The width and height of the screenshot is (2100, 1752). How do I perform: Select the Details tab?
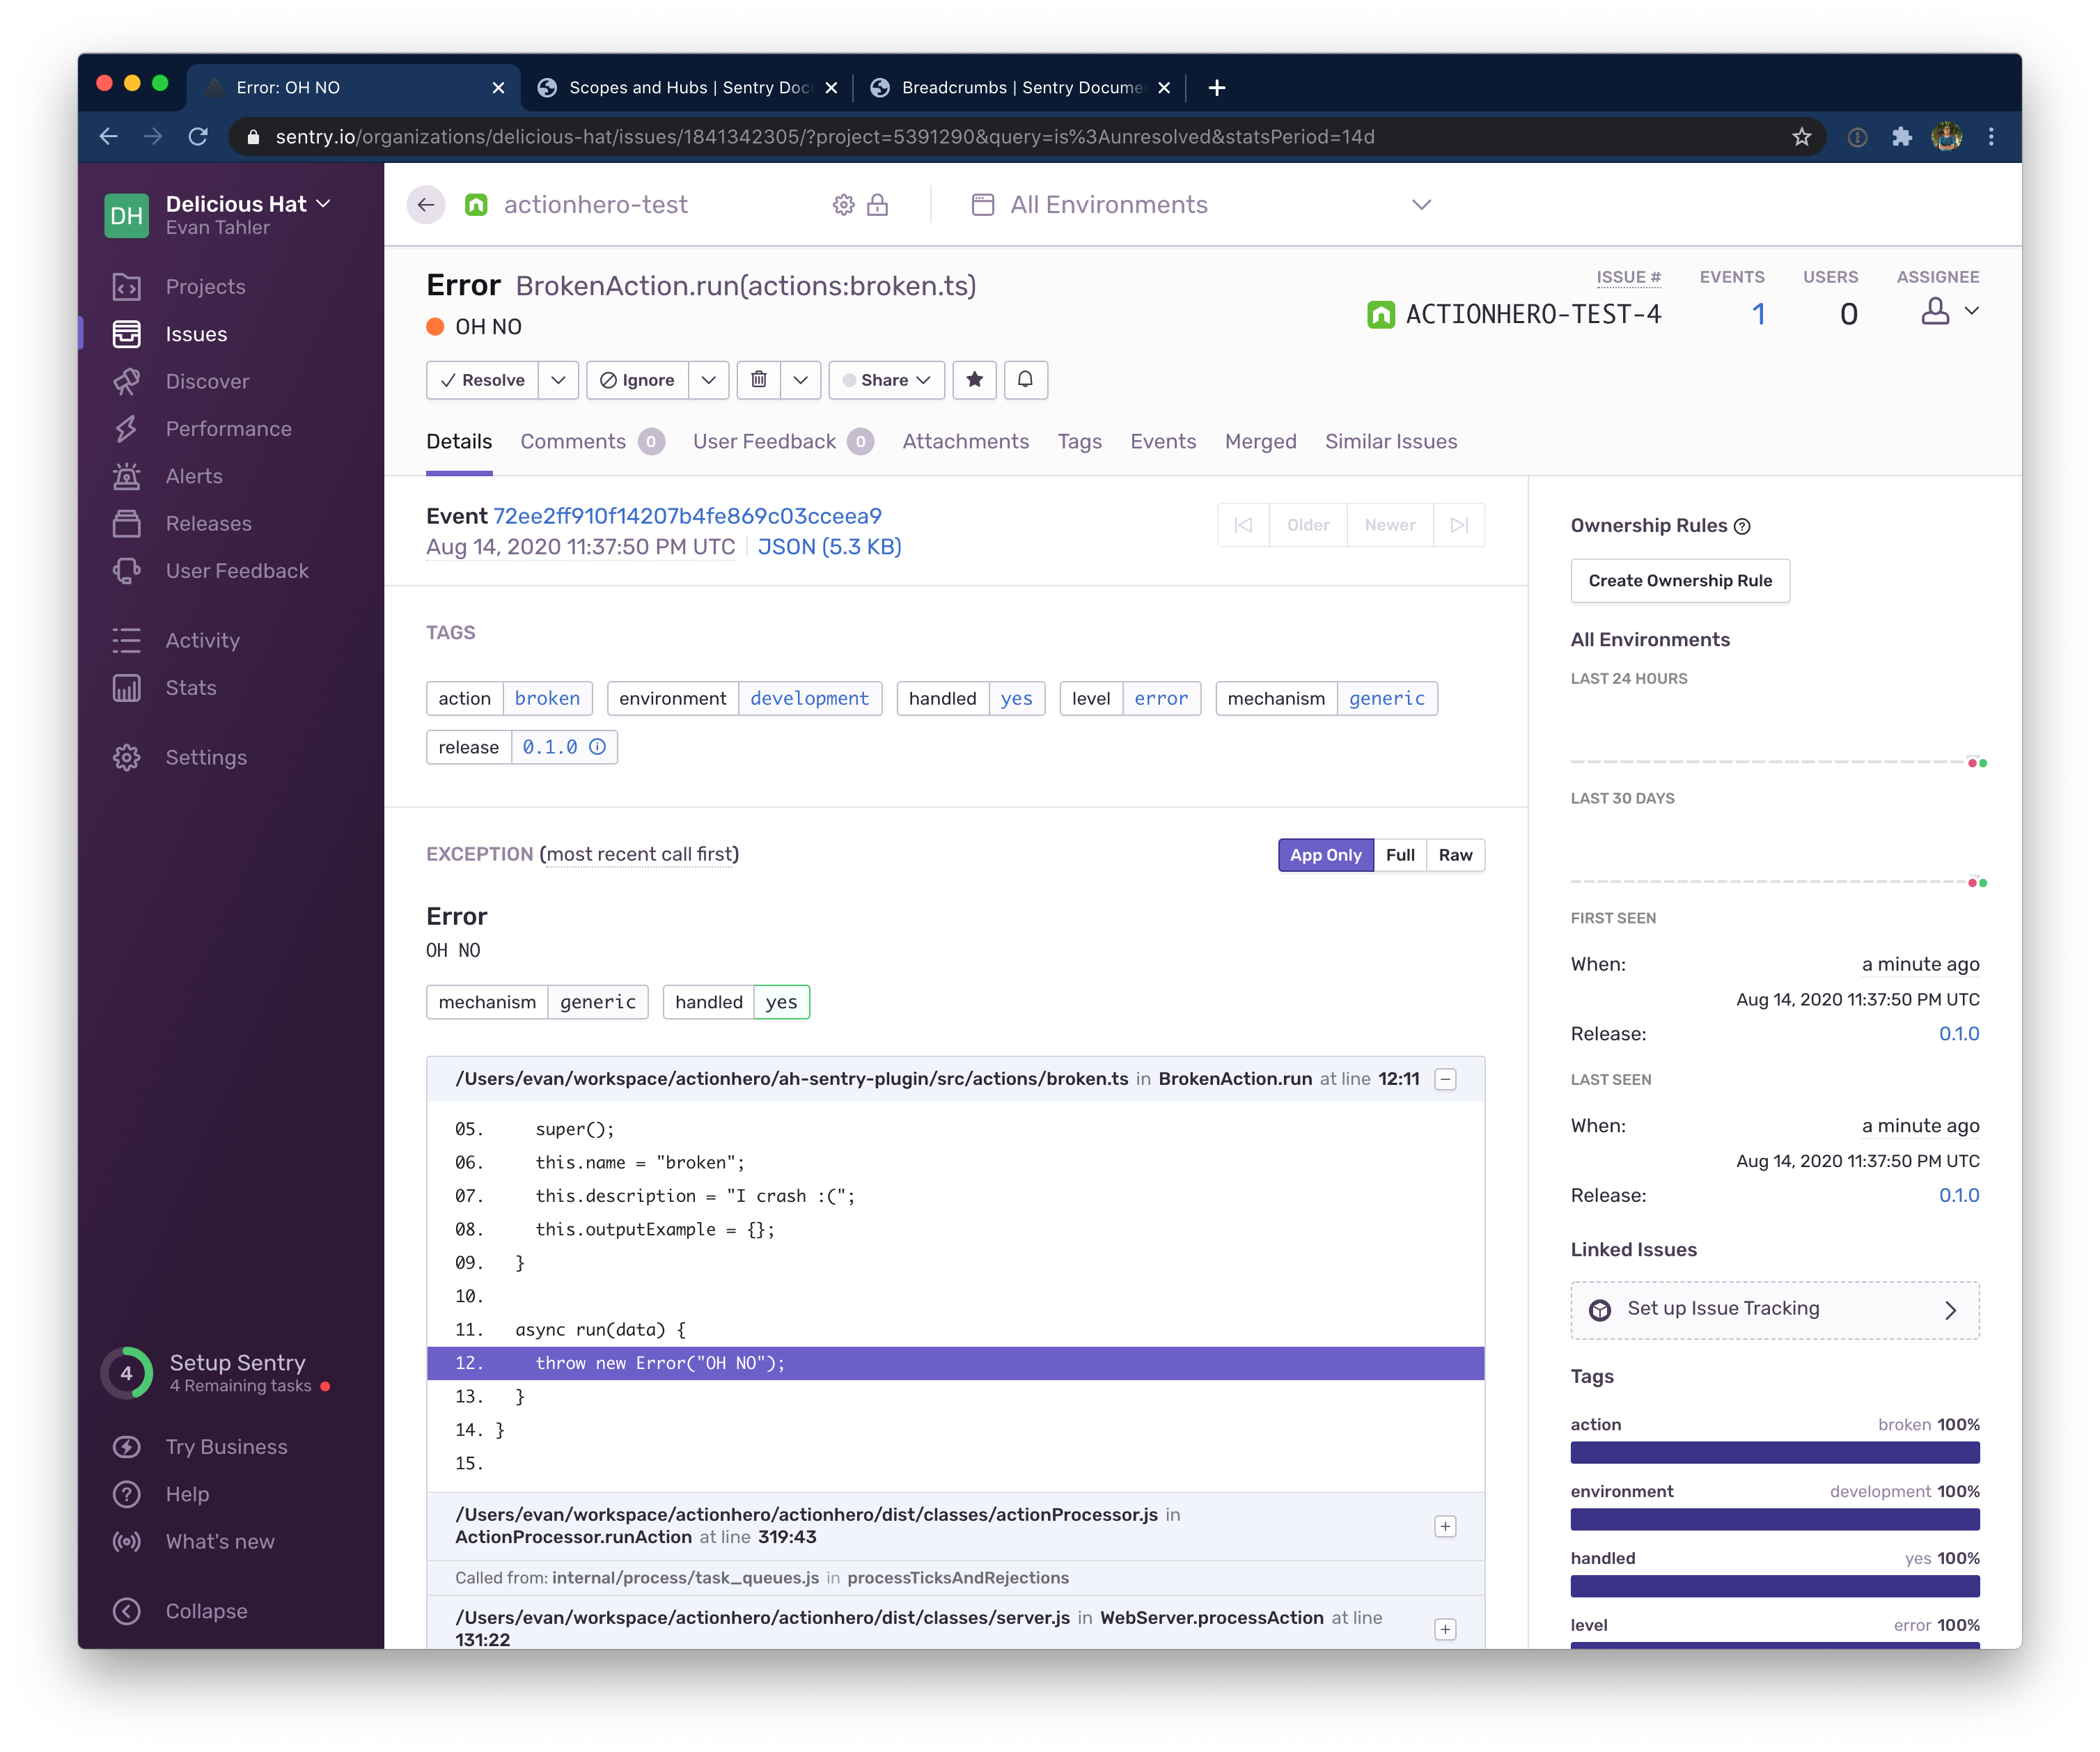(459, 441)
